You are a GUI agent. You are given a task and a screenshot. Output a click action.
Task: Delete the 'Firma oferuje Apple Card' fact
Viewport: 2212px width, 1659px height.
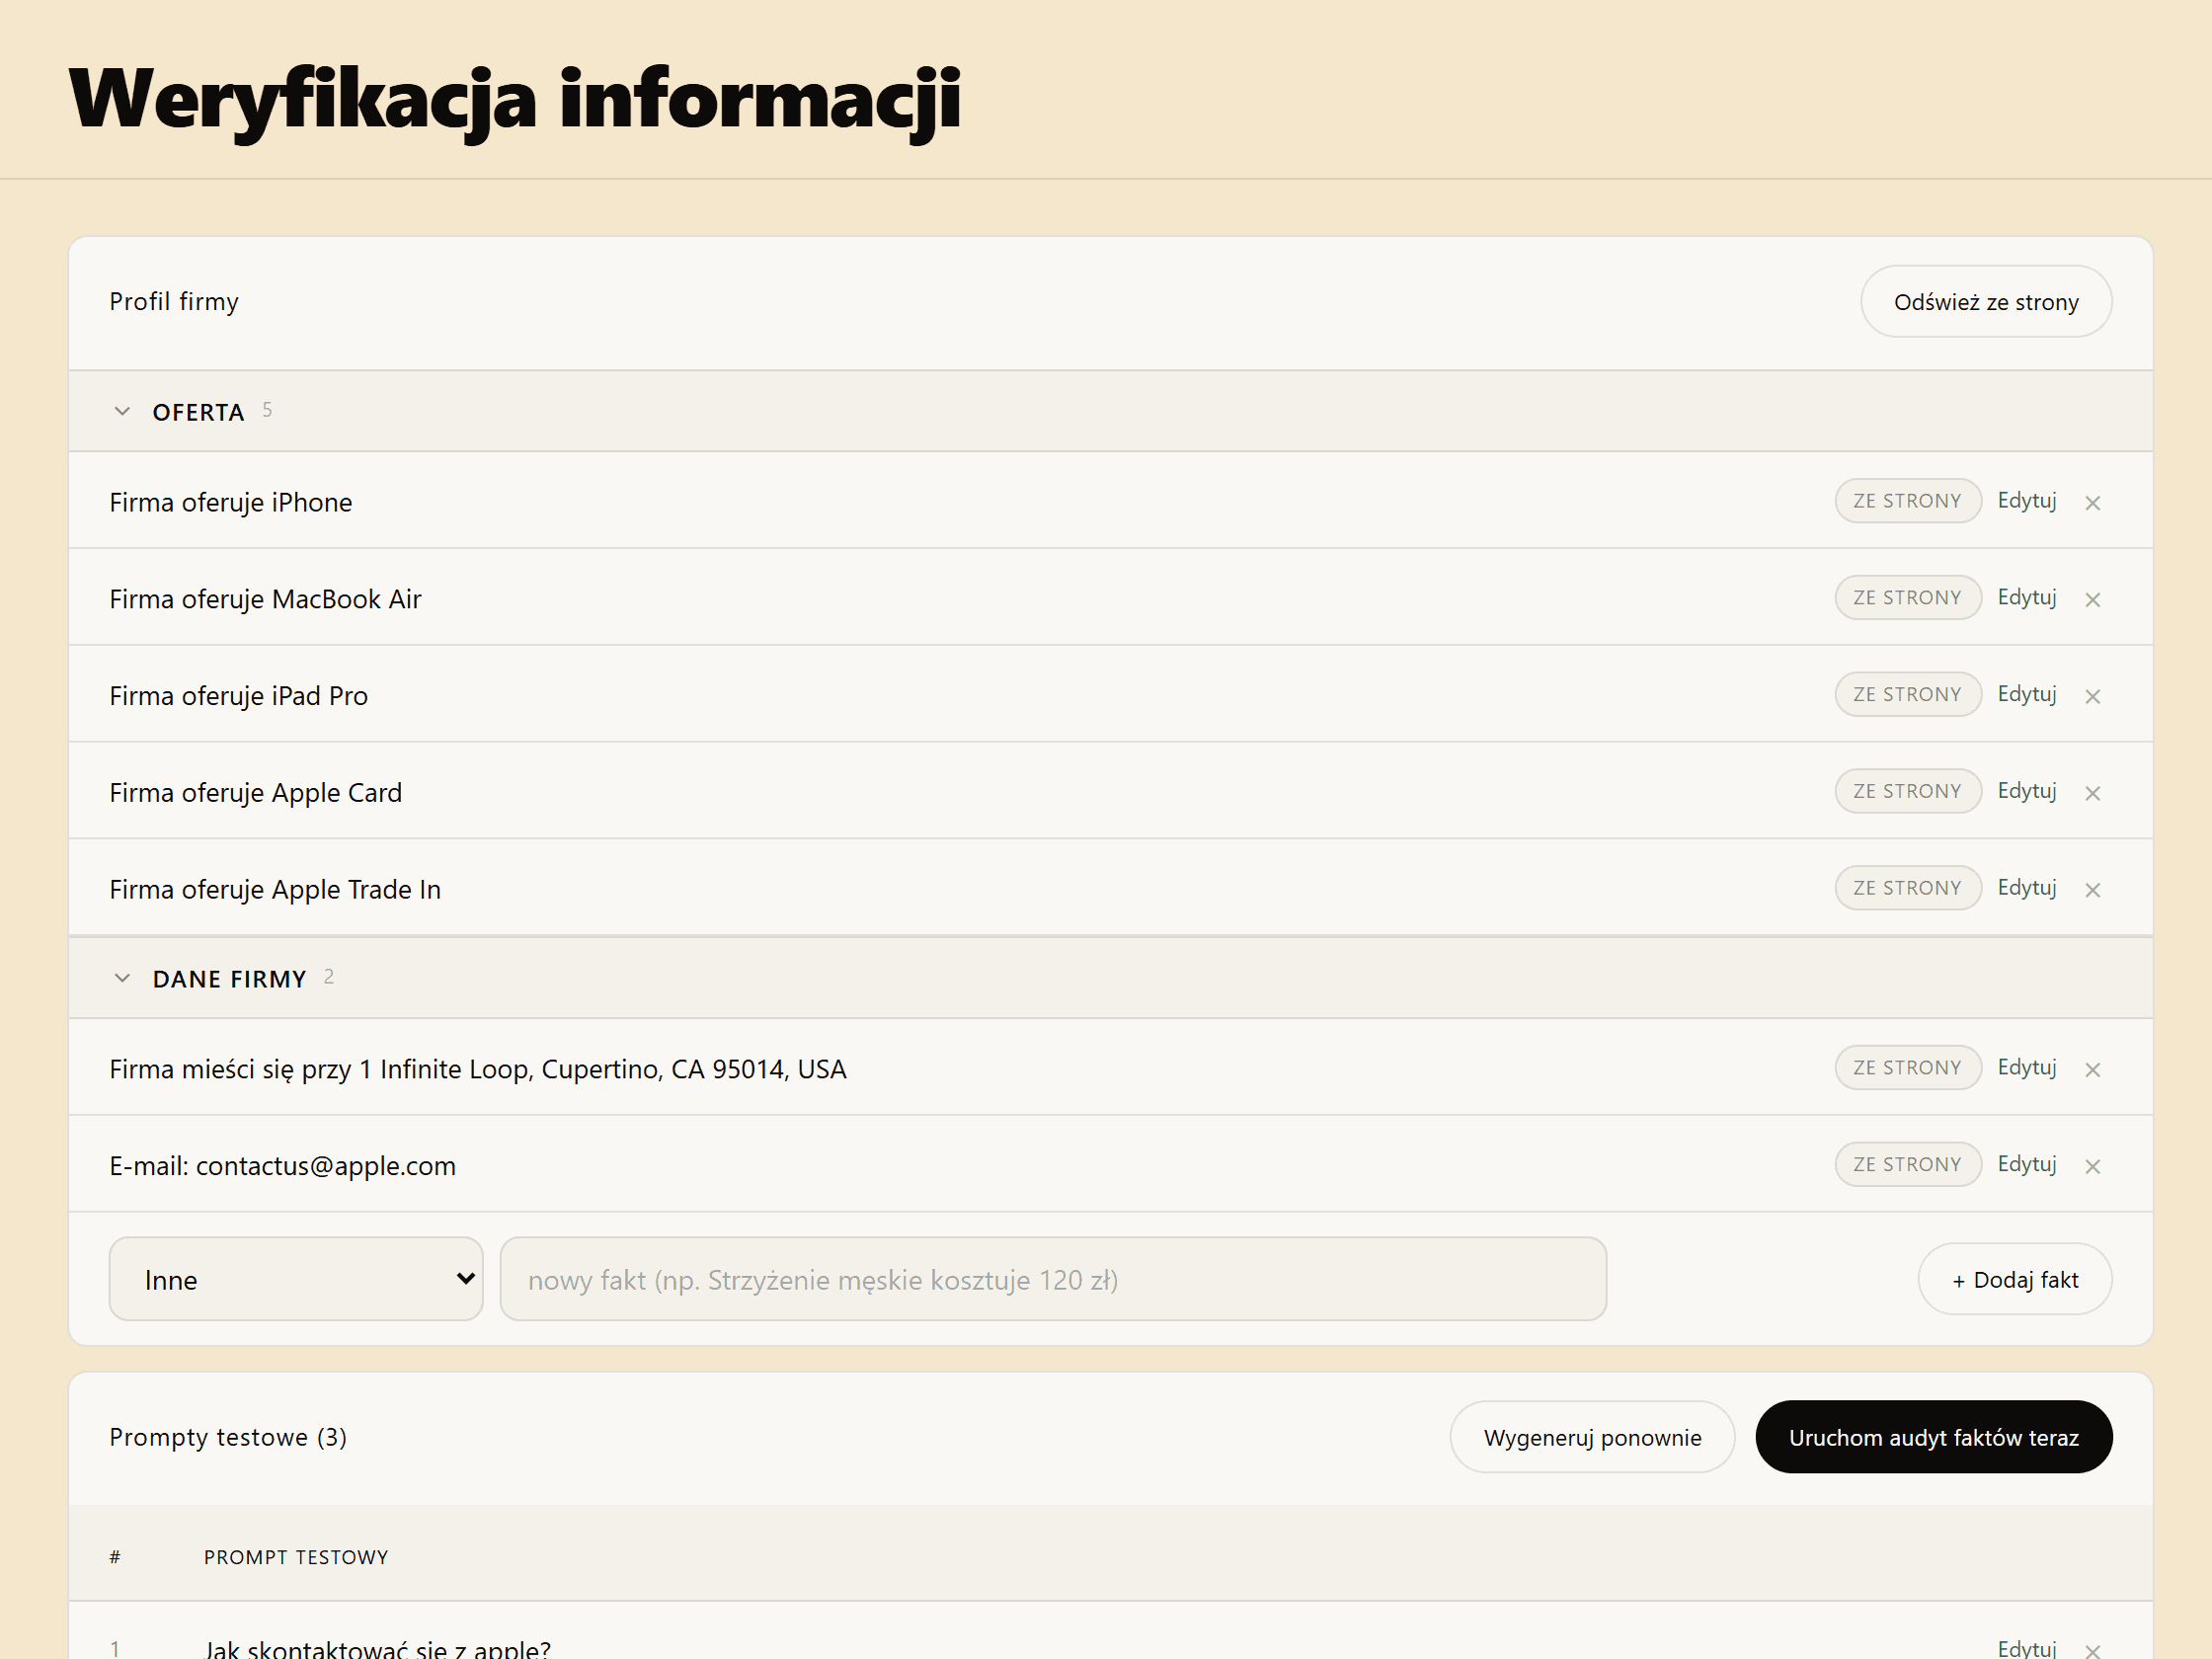click(2092, 793)
